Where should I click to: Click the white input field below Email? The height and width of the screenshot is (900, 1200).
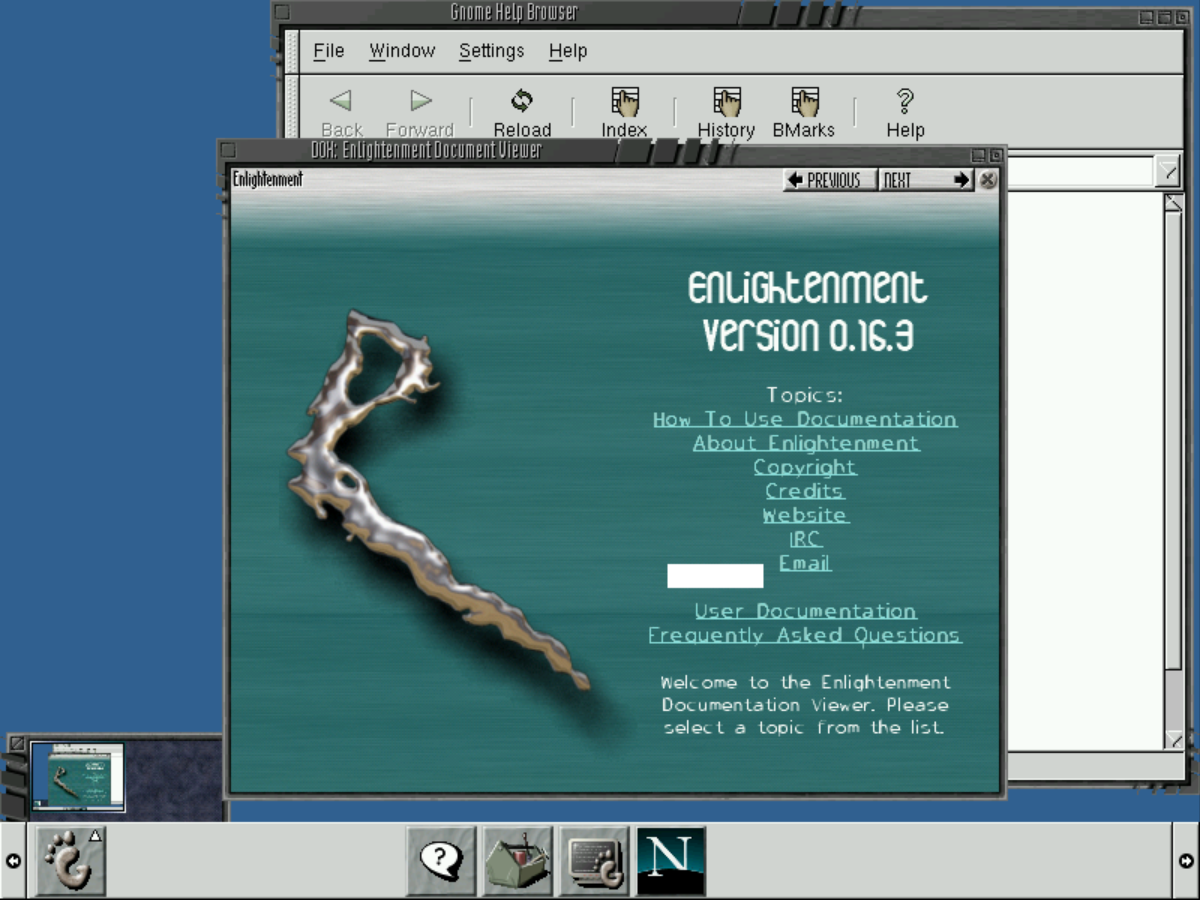tap(715, 576)
